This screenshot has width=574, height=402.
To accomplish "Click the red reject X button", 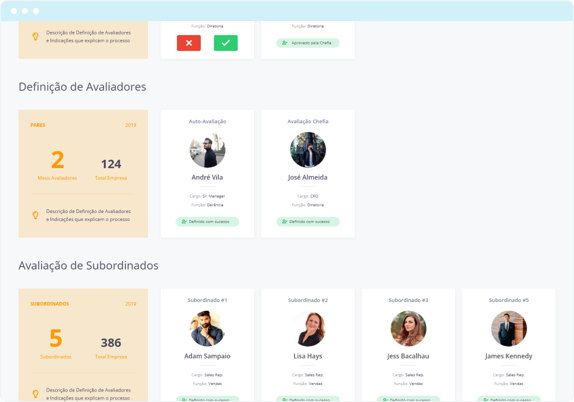I will (189, 43).
